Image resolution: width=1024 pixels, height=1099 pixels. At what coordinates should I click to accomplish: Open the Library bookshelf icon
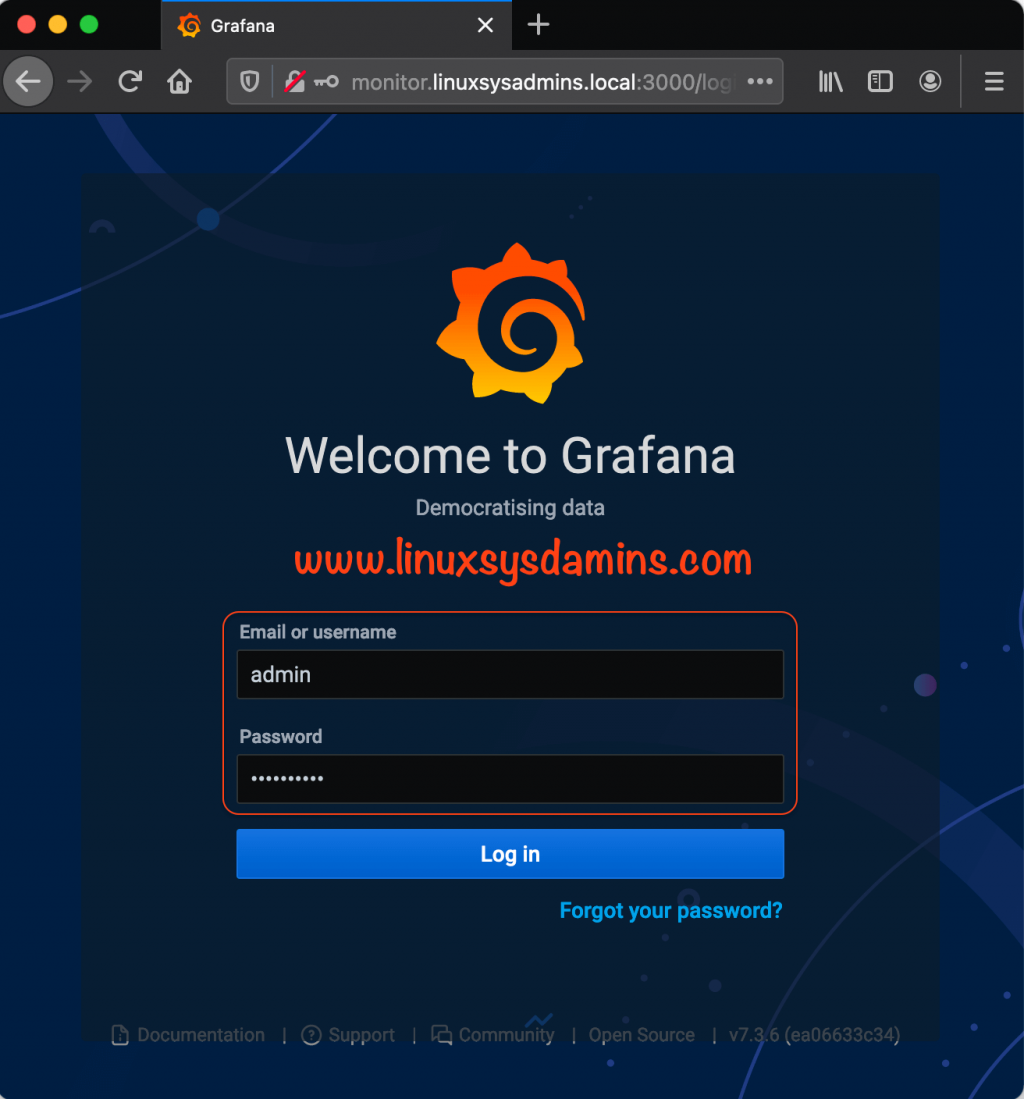[831, 81]
